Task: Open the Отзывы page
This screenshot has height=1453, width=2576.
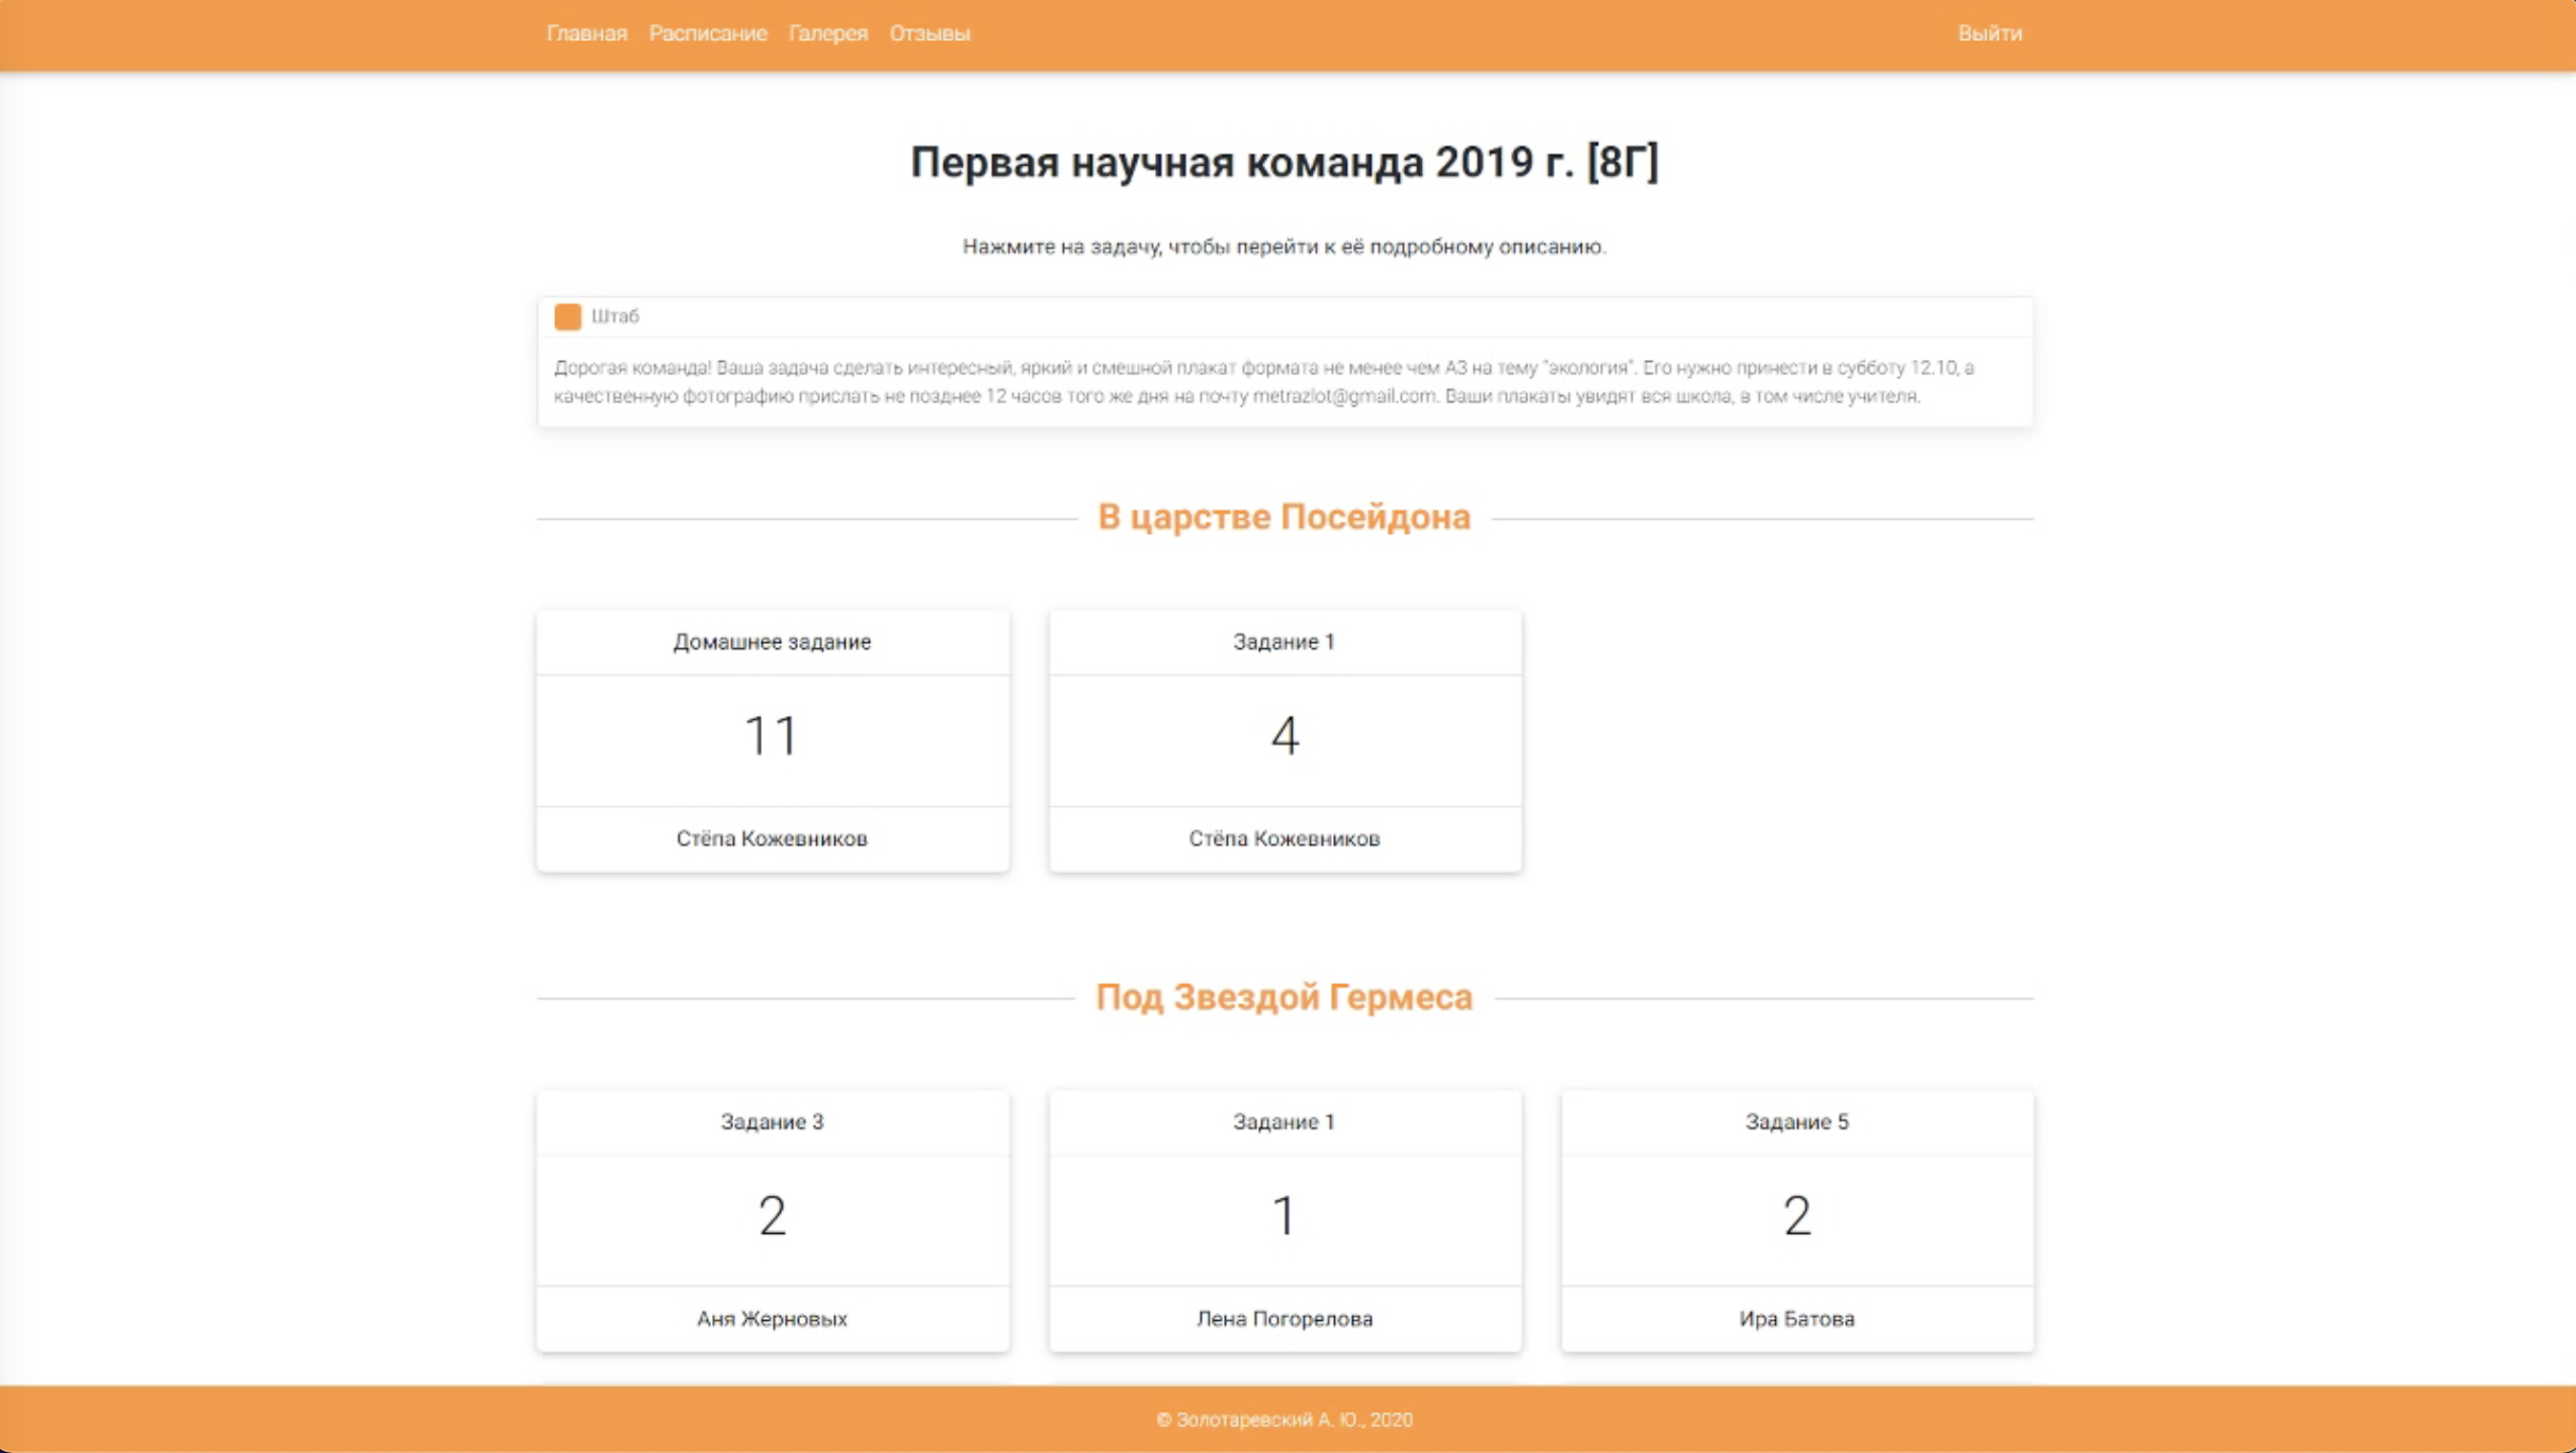Action: point(929,34)
